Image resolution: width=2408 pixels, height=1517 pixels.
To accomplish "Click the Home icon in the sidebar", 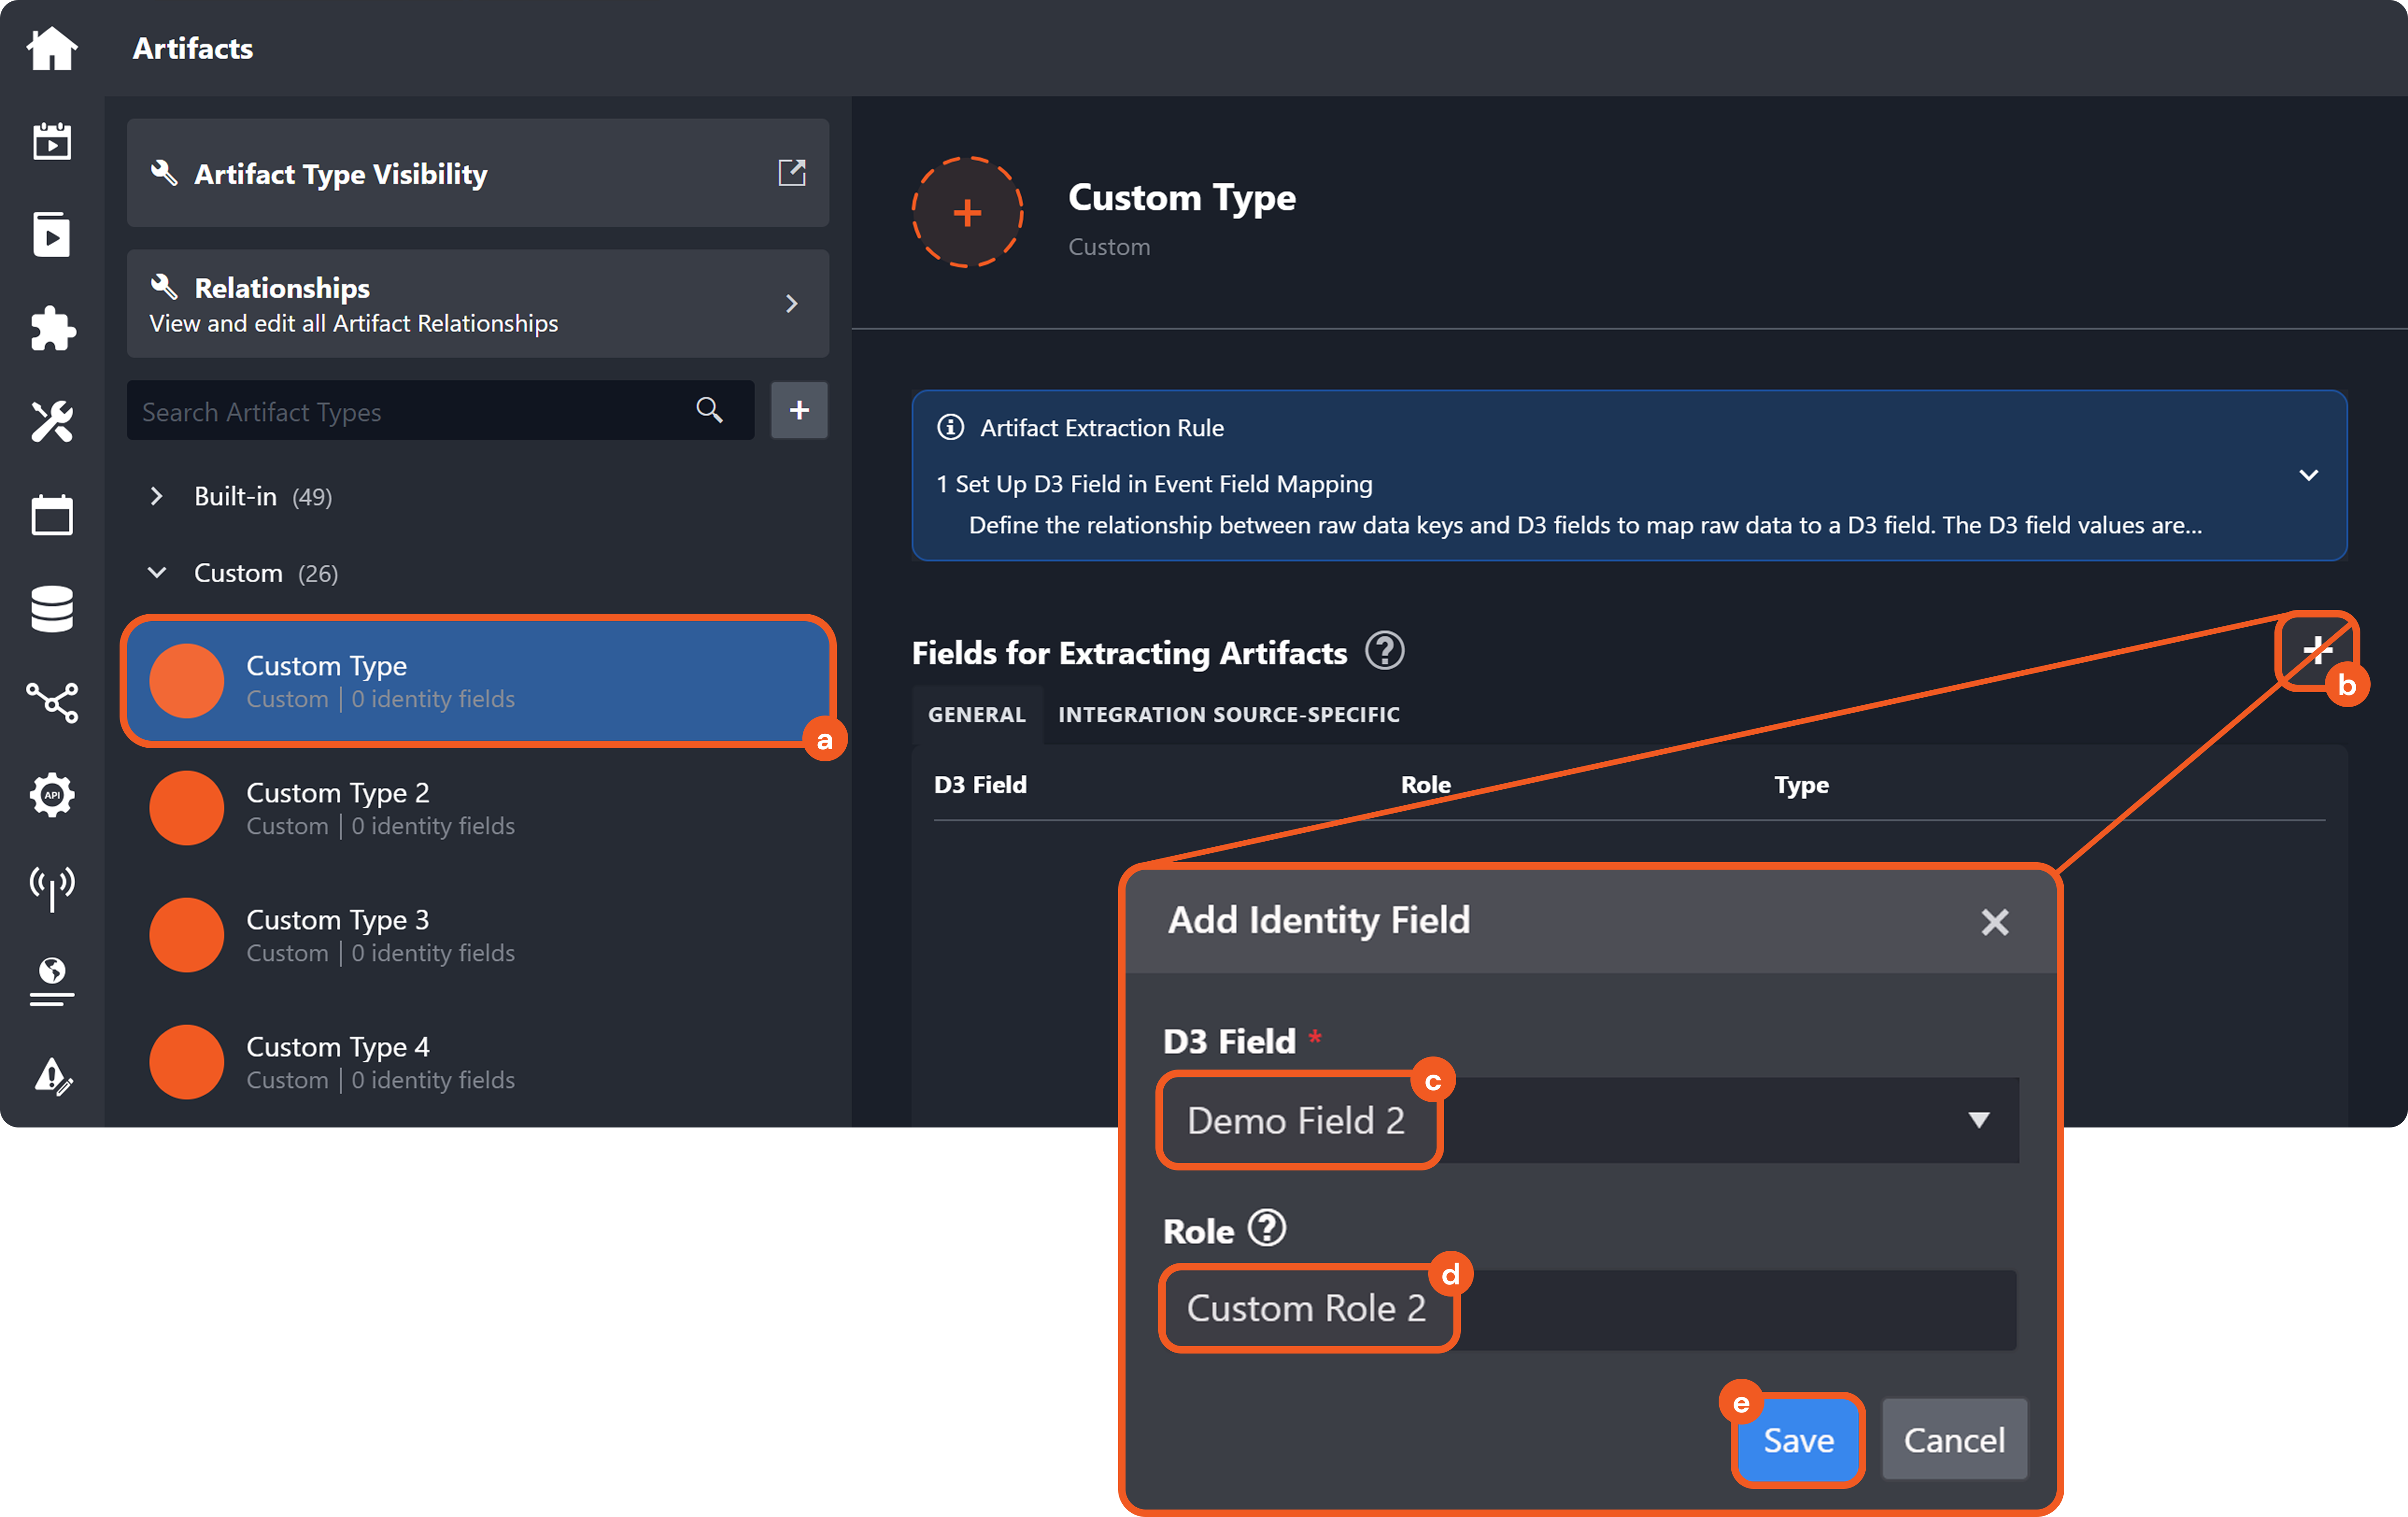I will point(52,47).
